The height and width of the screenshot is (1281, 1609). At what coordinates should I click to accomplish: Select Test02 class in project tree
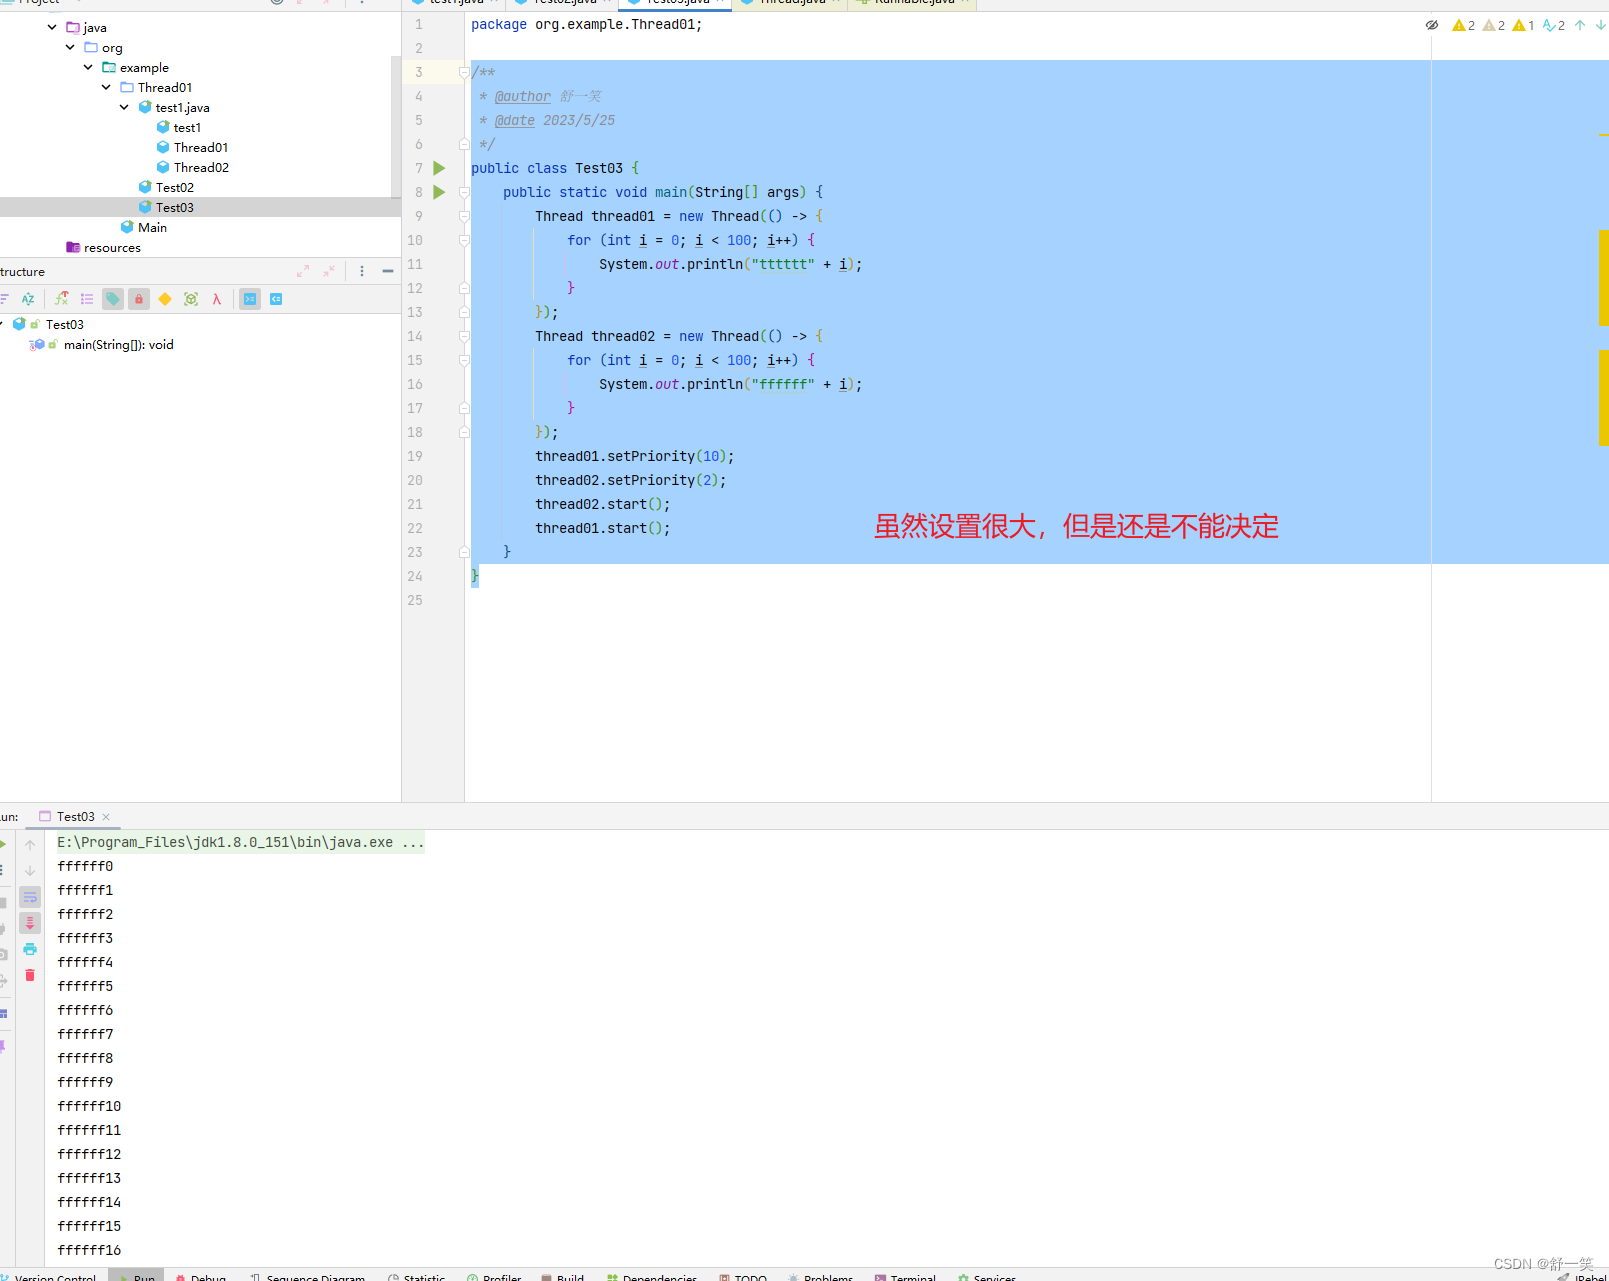tap(175, 187)
